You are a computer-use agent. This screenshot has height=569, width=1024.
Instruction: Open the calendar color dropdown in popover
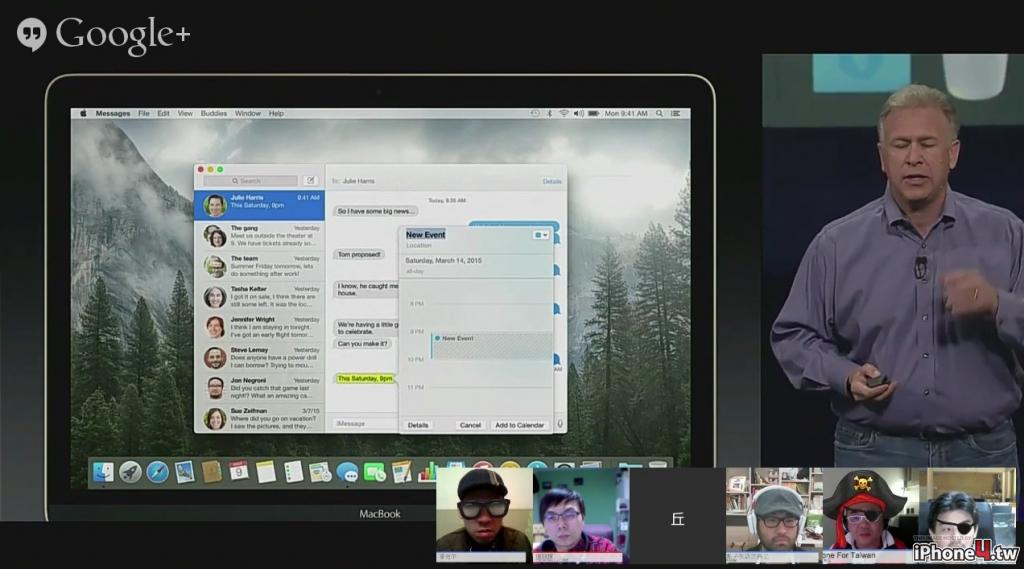[541, 235]
